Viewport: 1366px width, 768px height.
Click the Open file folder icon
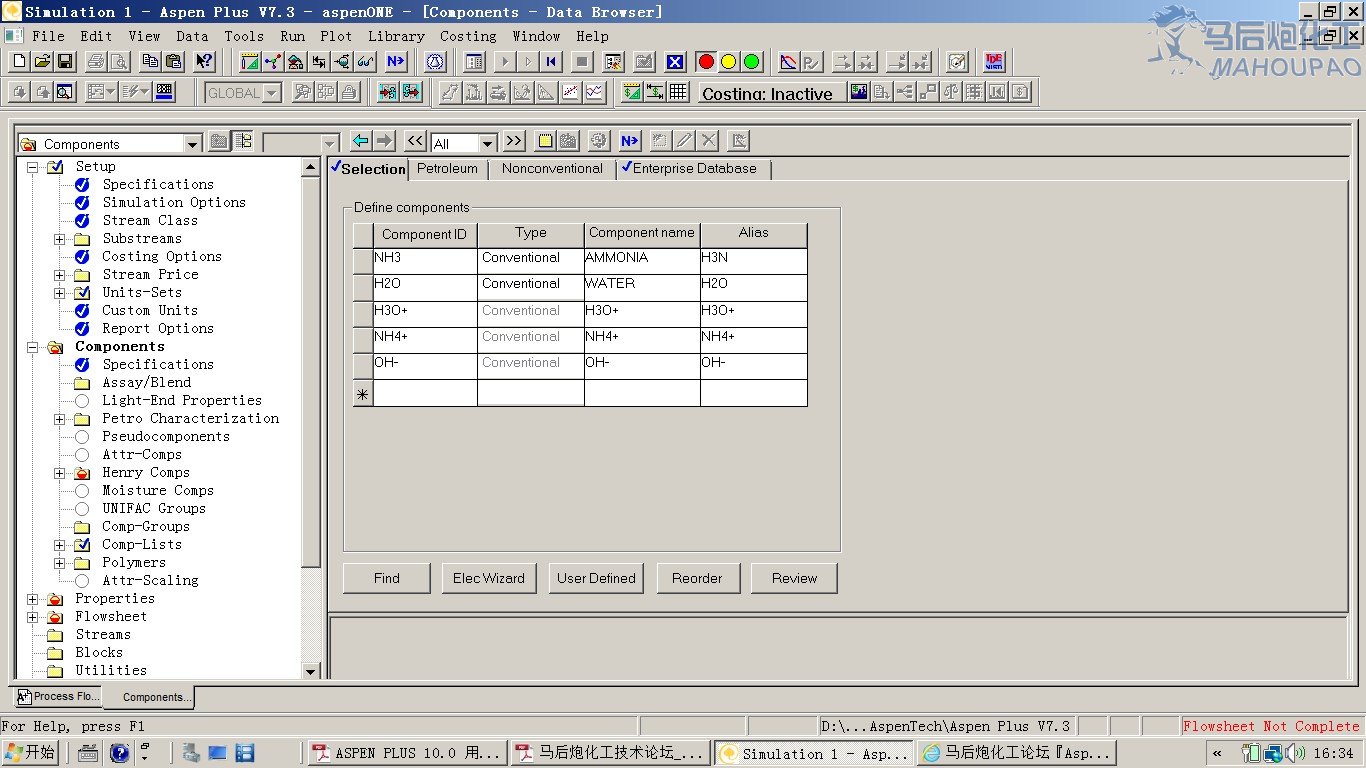coord(43,62)
